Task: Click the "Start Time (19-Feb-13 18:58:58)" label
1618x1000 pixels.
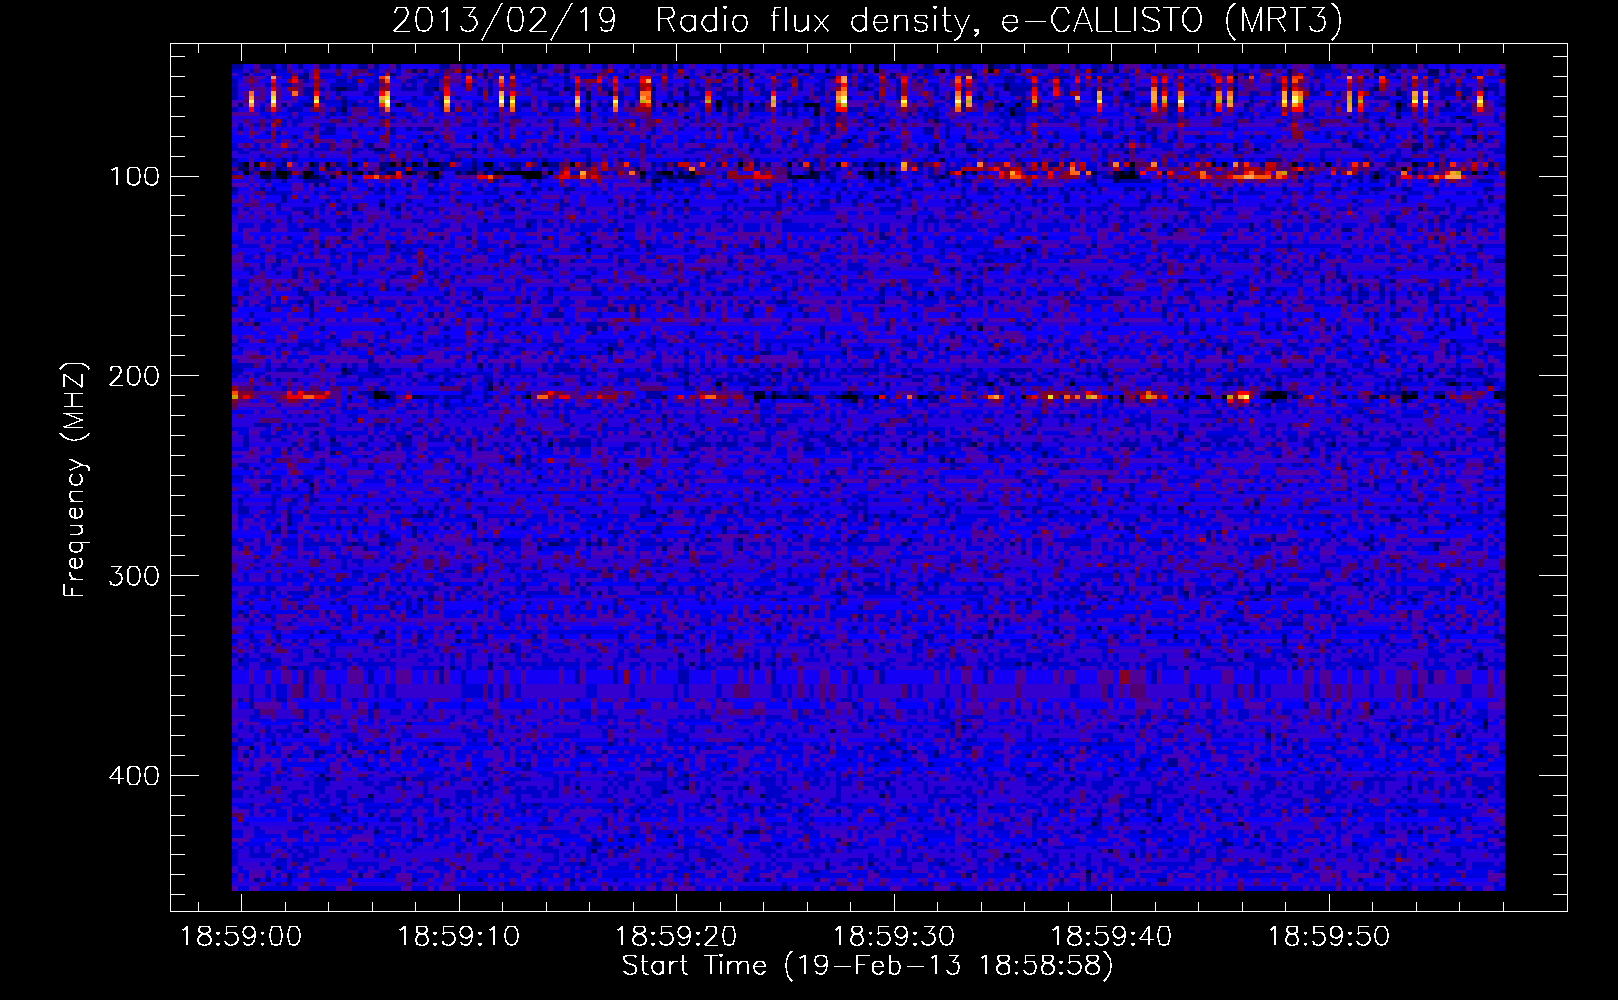Action: [x=867, y=966]
